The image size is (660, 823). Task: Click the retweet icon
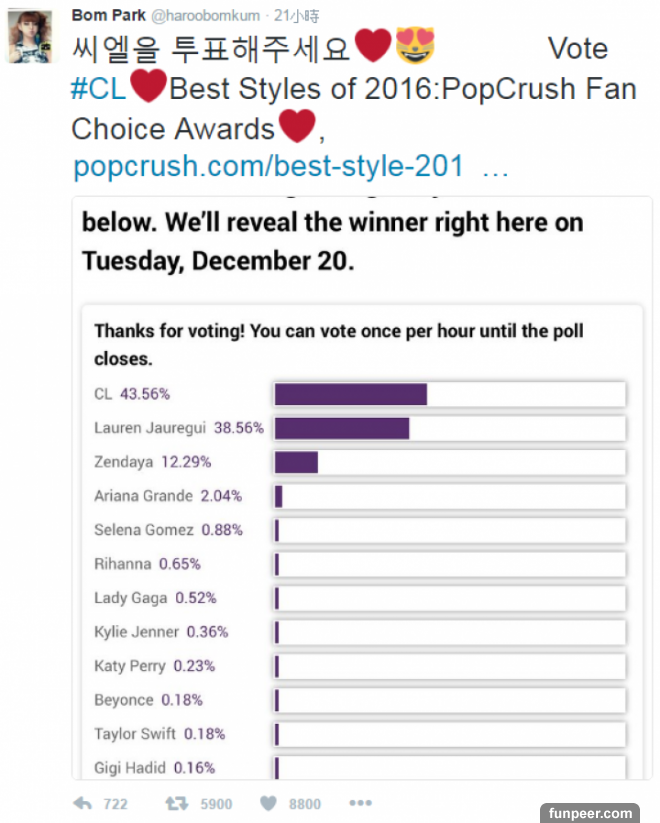(176, 803)
